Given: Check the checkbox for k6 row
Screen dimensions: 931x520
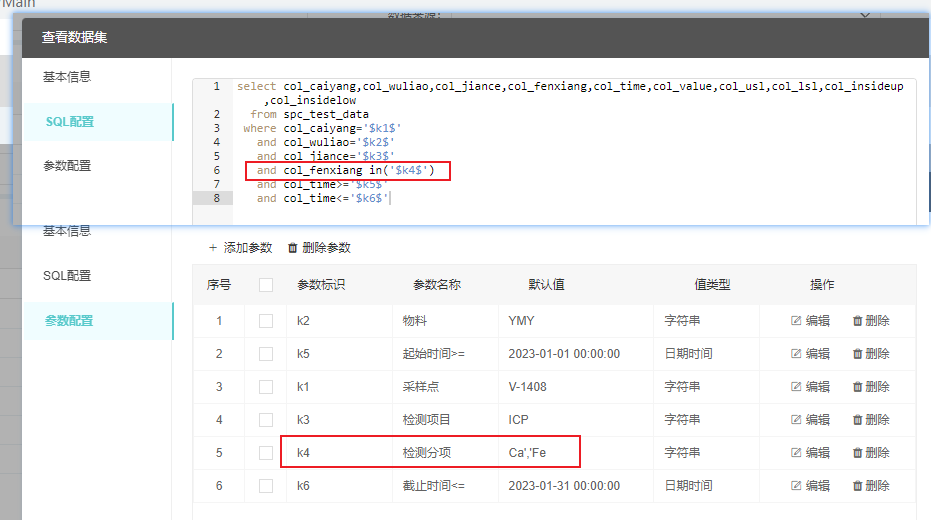Looking at the screenshot, I should pyautogui.click(x=266, y=486).
